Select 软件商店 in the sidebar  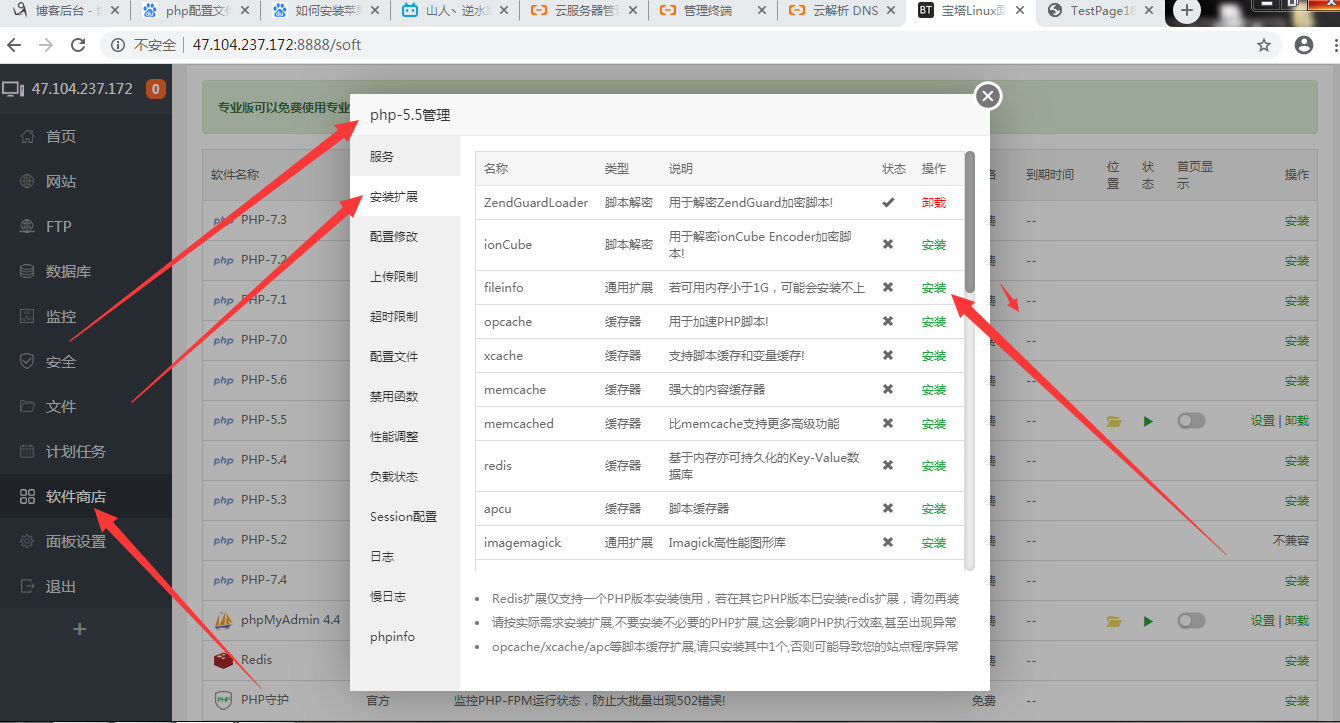pyautogui.click(x=76, y=496)
